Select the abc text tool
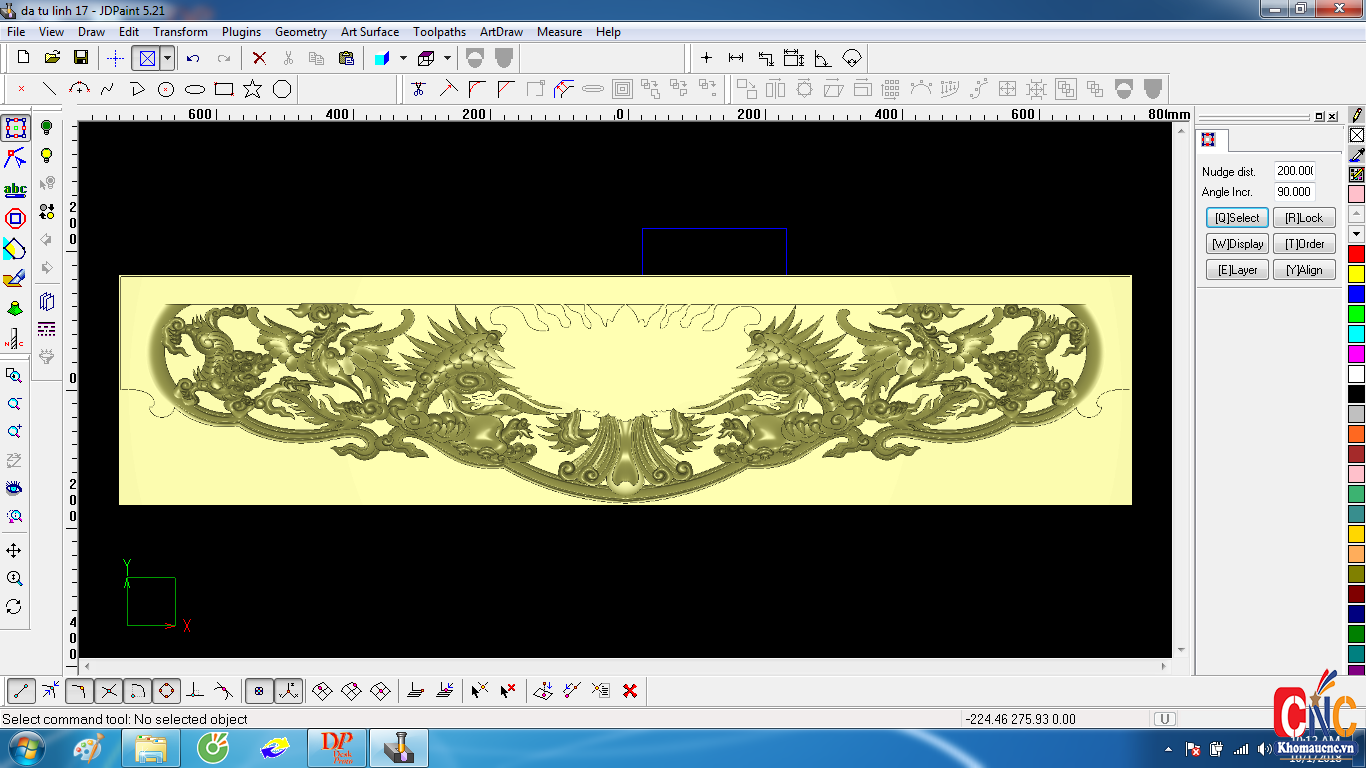This screenshot has height=768, width=1366. [15, 189]
